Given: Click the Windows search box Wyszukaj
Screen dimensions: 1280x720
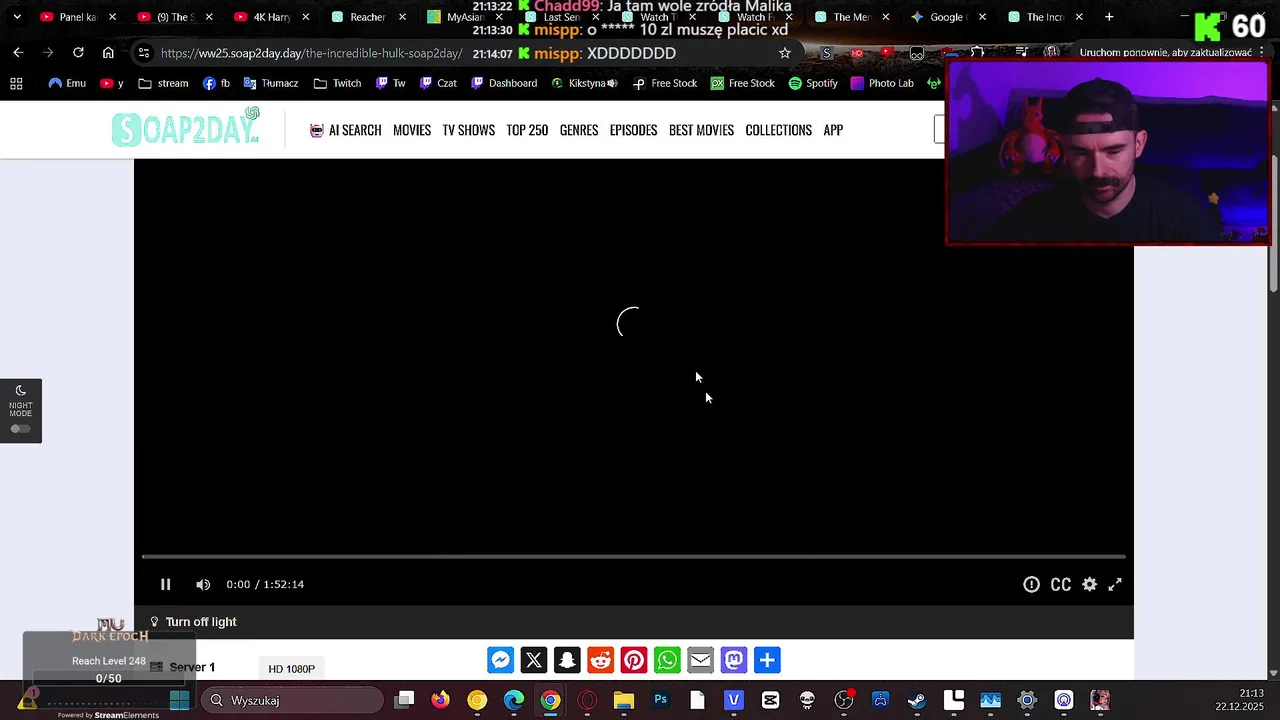Looking at the screenshot, I should pyautogui.click(x=292, y=700).
